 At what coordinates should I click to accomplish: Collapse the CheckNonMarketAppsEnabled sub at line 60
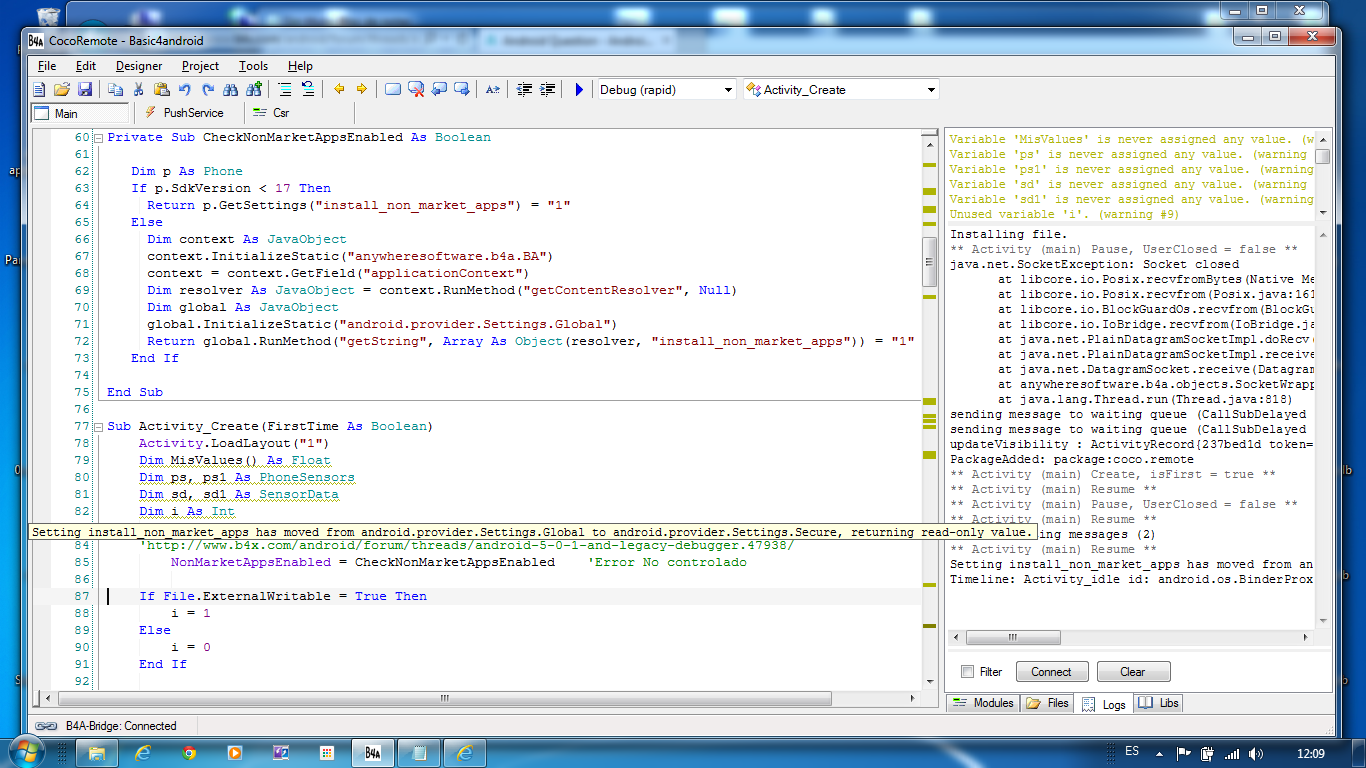click(x=99, y=137)
